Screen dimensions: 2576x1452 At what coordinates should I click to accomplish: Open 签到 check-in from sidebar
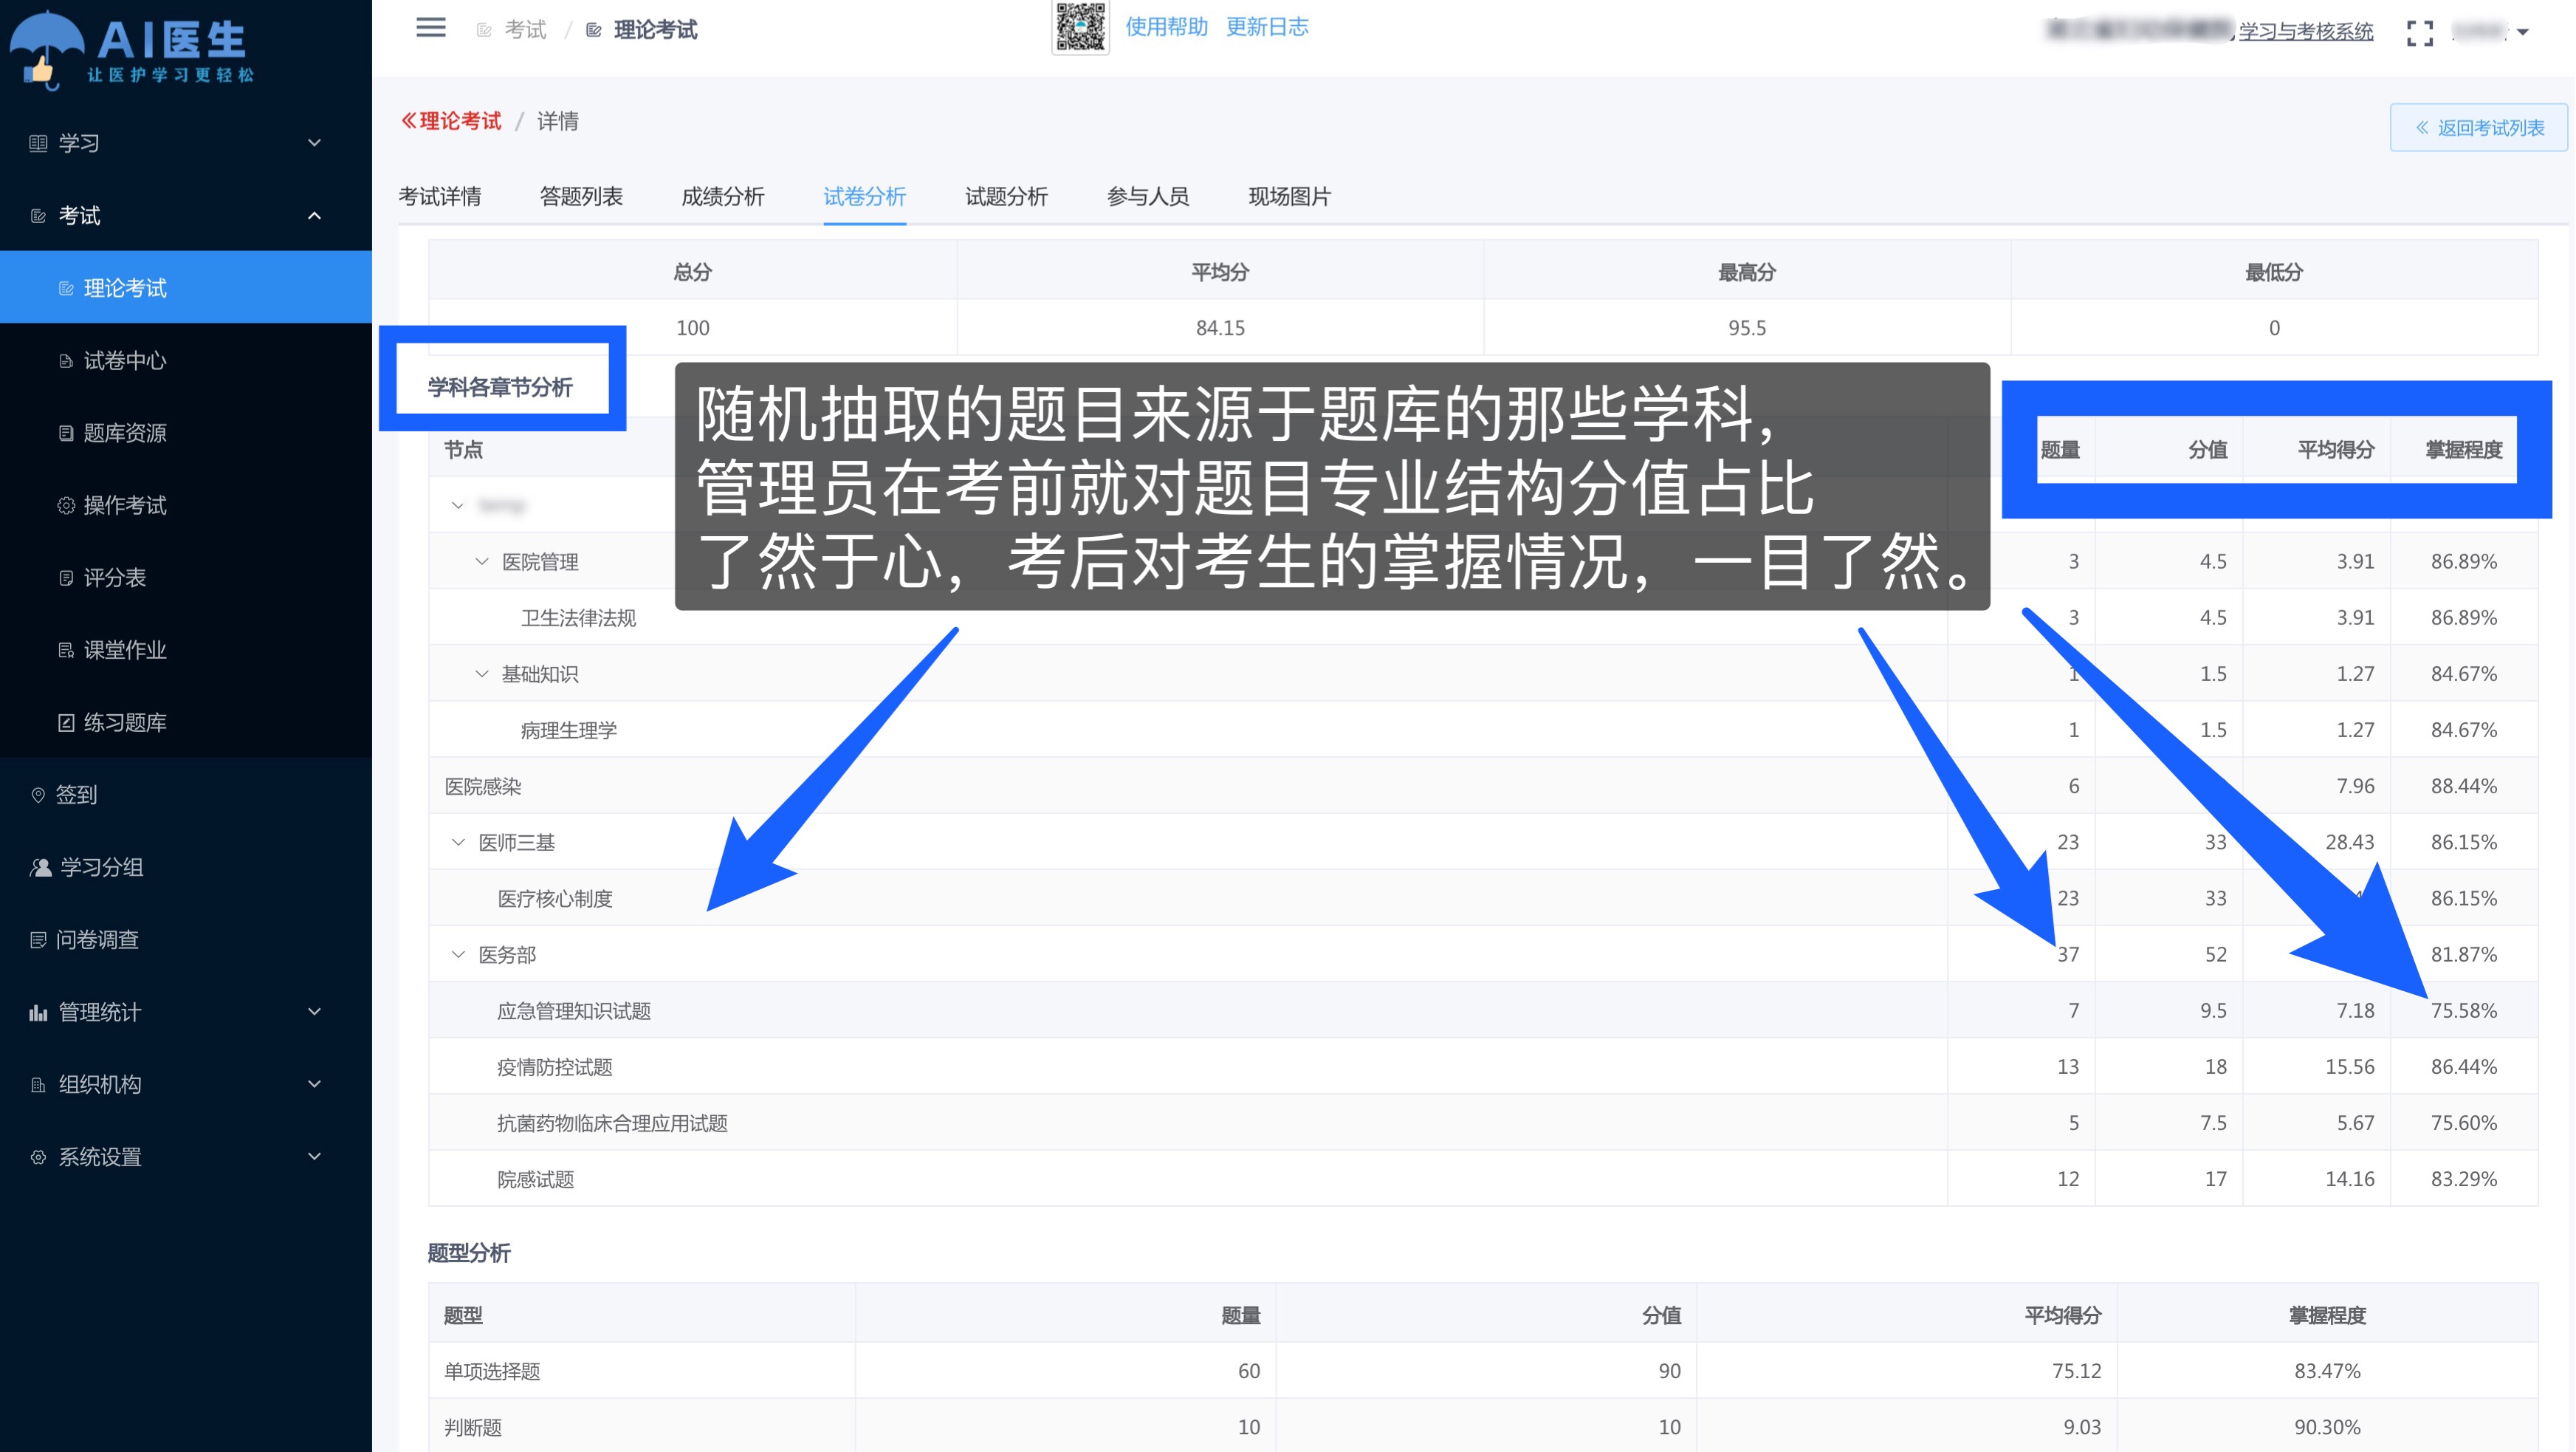coord(186,794)
